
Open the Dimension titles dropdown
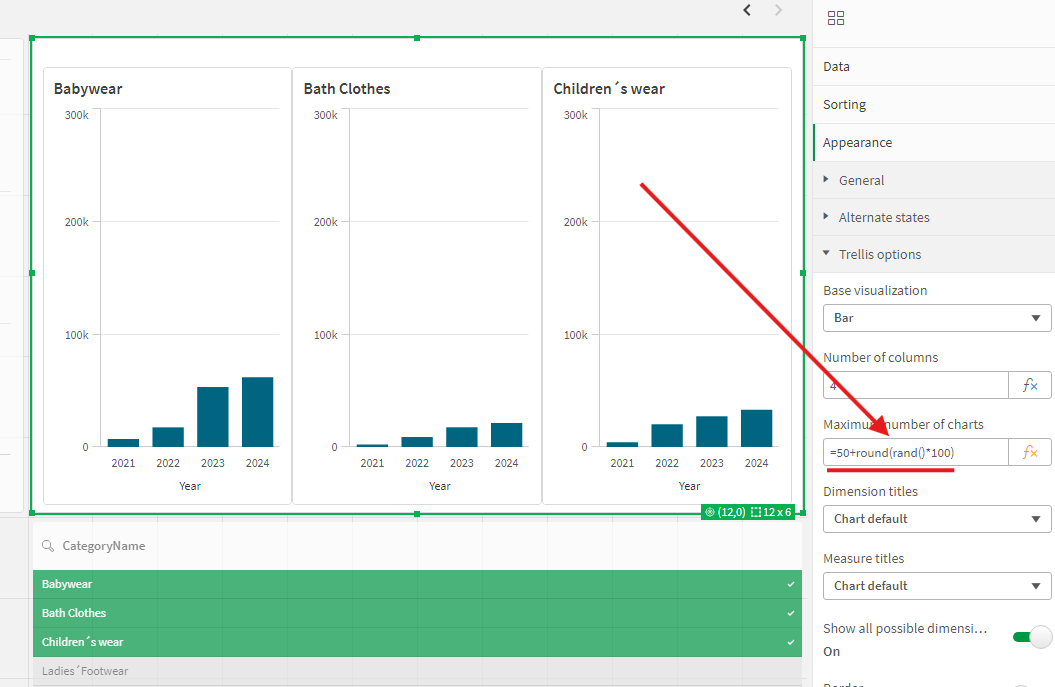tap(936, 518)
